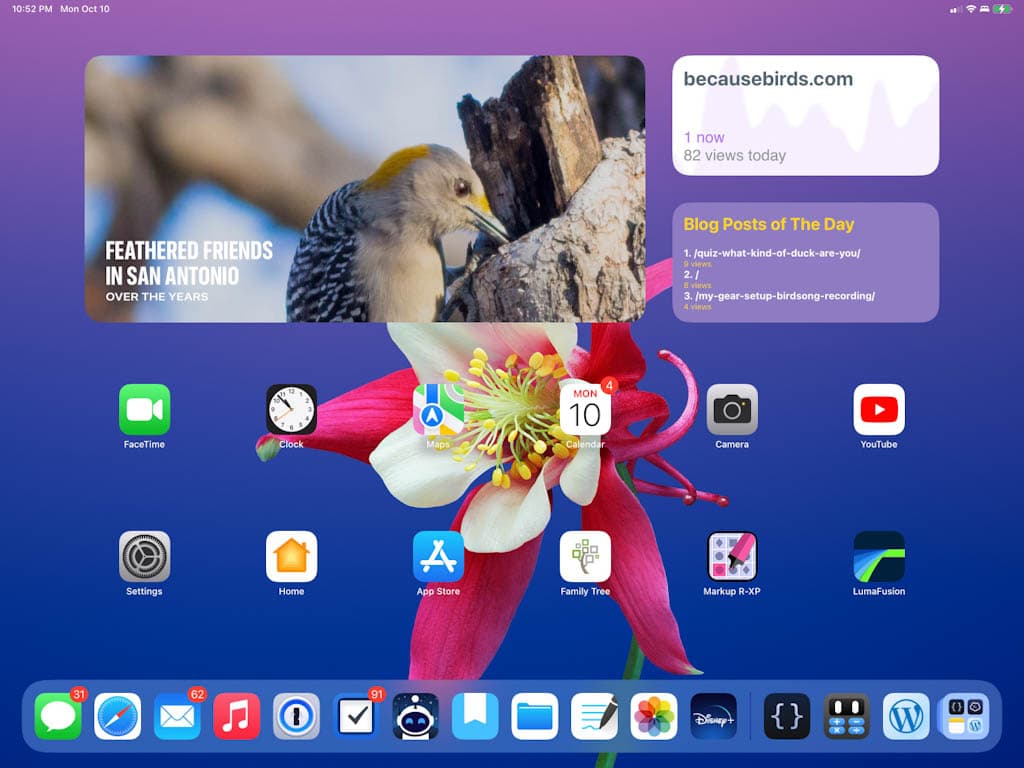Image resolution: width=1024 pixels, height=768 pixels.
Task: Tap the quiz-what-kind-of-duck-are-you entry
Action: tap(772, 253)
